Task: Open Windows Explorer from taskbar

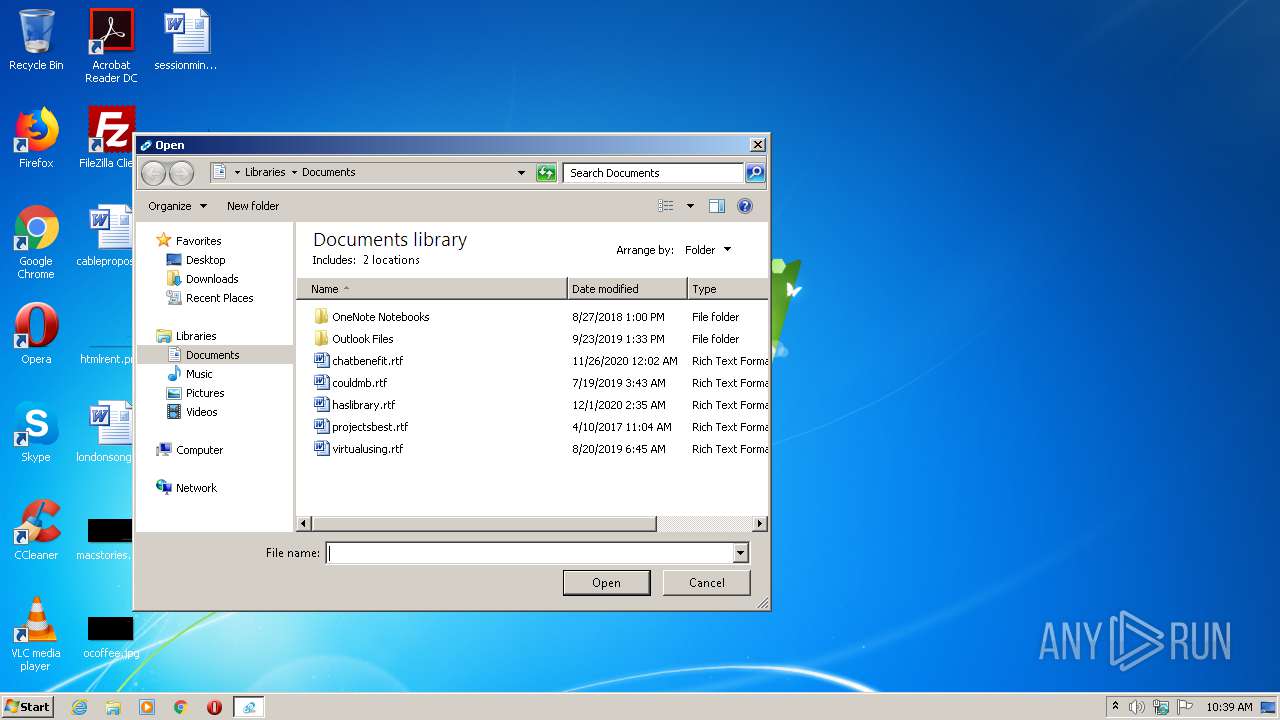Action: coord(113,707)
